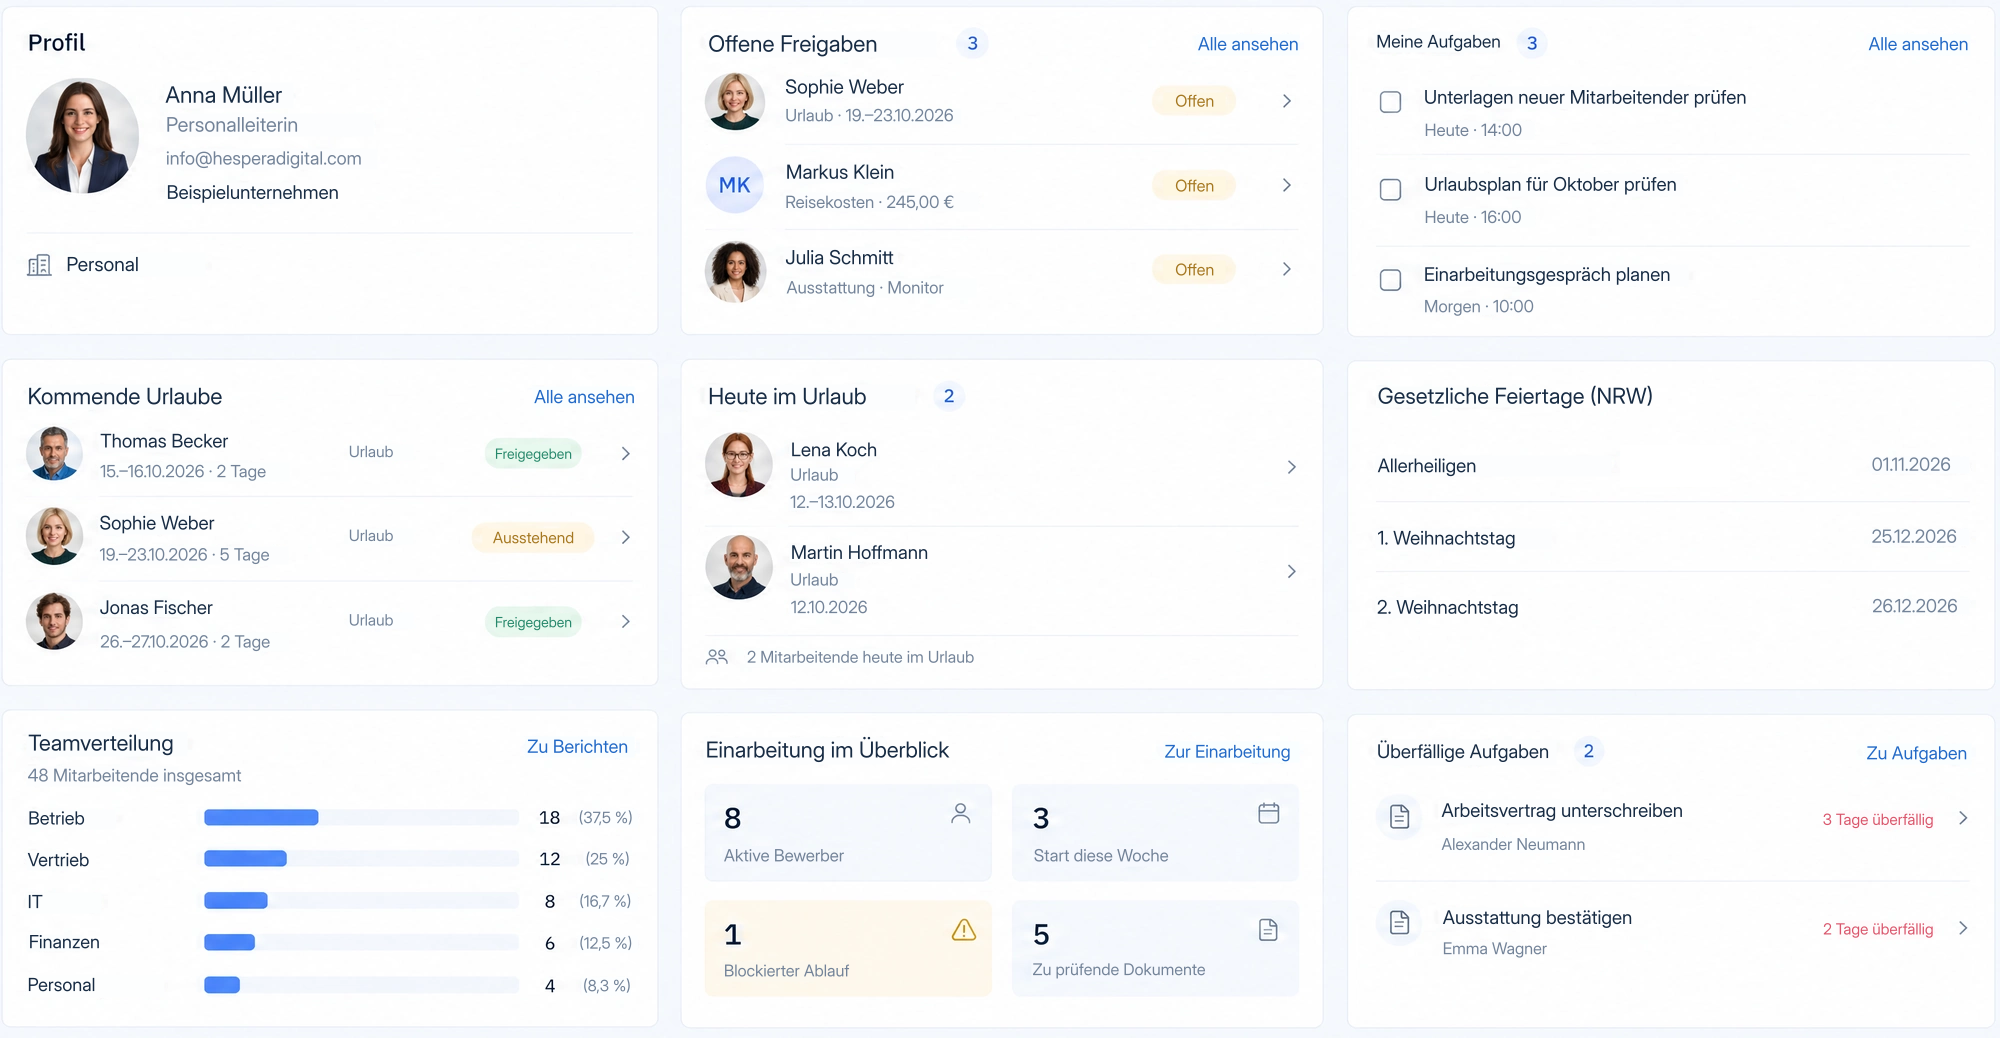Open the overdue Arbeitsvertrag unterschreiben task chevron
2000x1038 pixels.
coord(1963,818)
